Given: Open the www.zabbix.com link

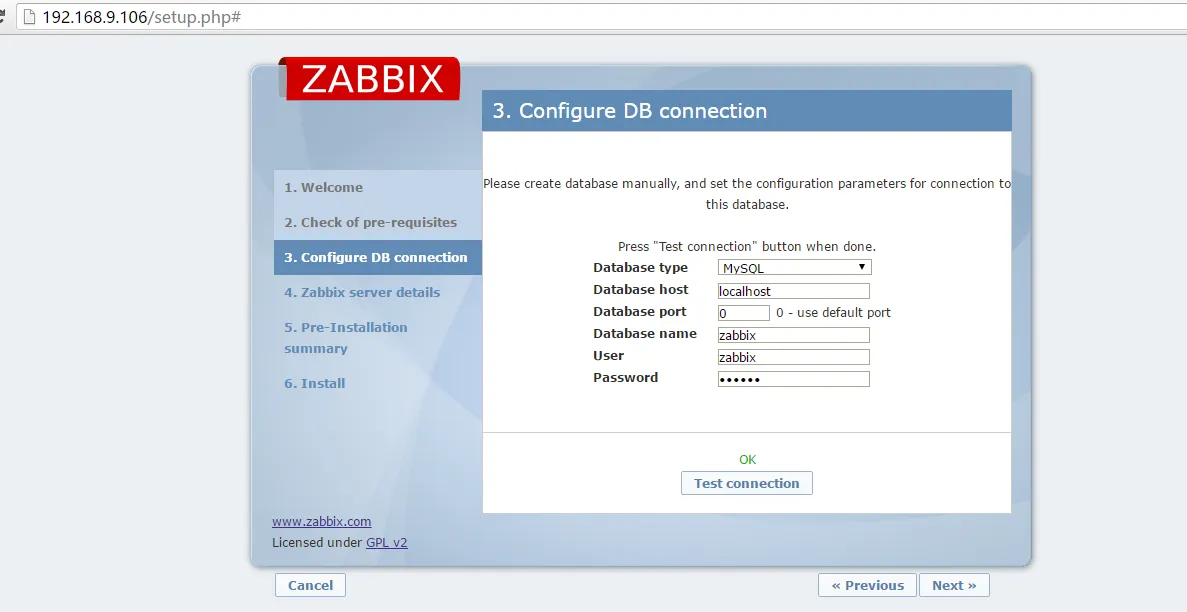Looking at the screenshot, I should click(322, 521).
